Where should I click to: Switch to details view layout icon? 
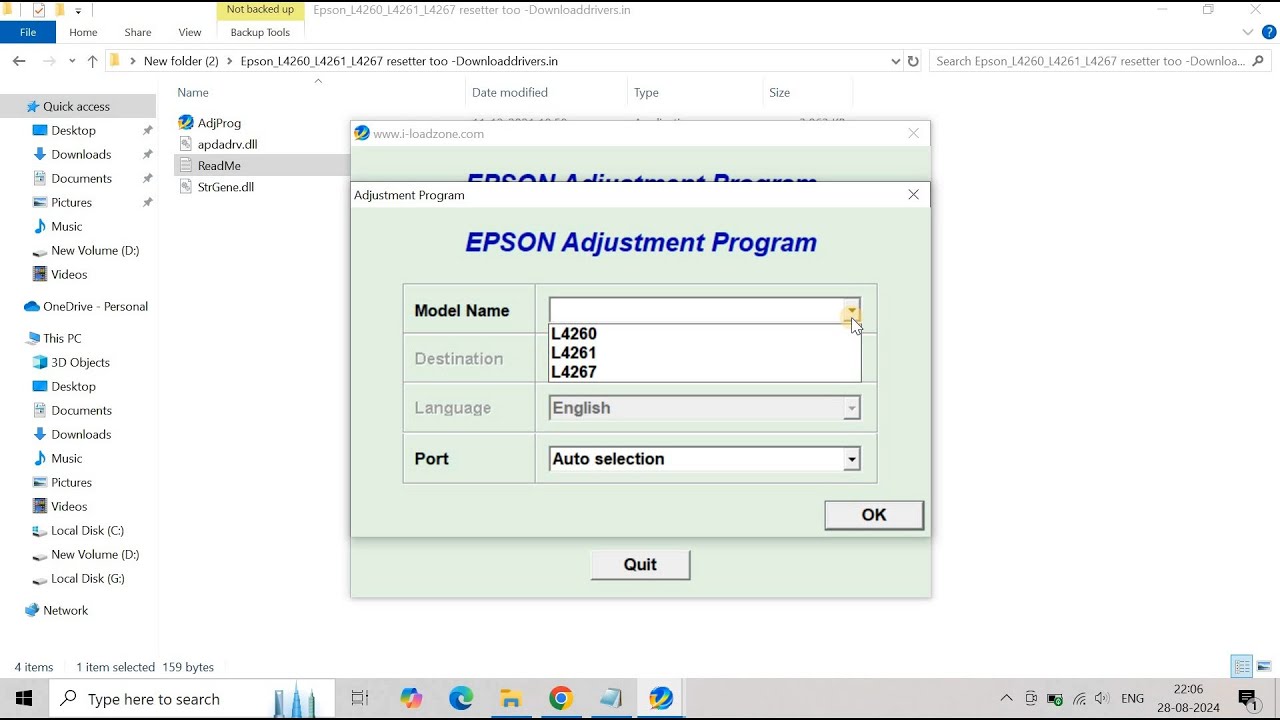[1242, 667]
